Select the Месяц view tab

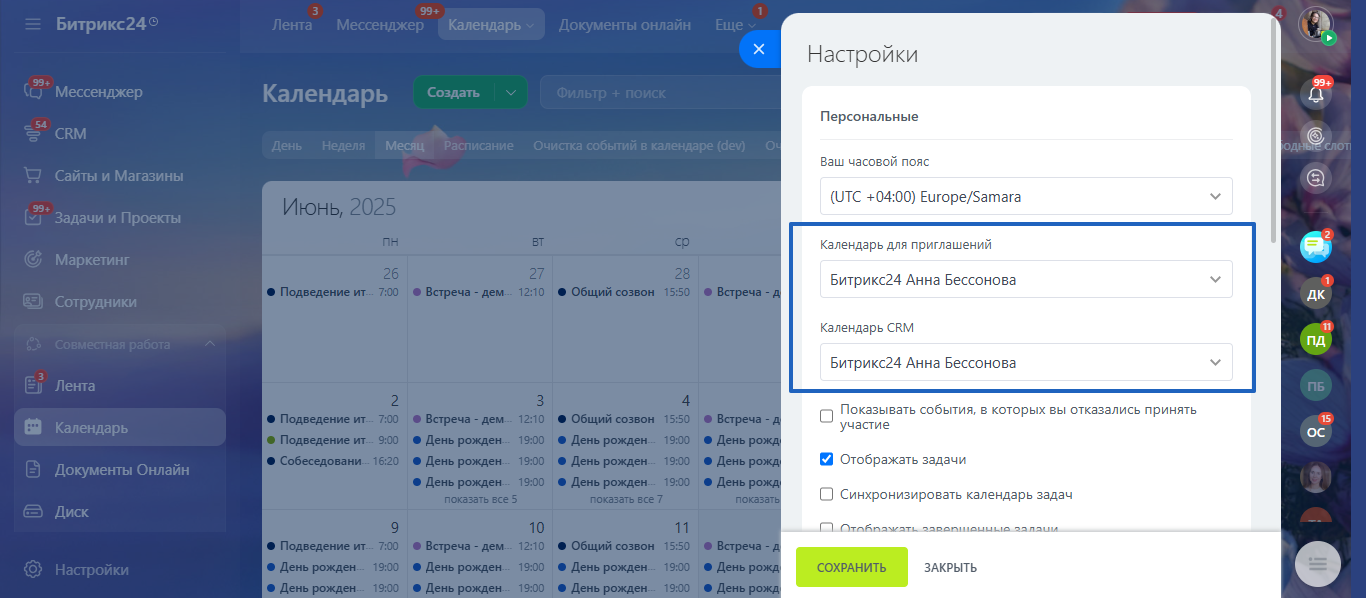click(x=405, y=145)
